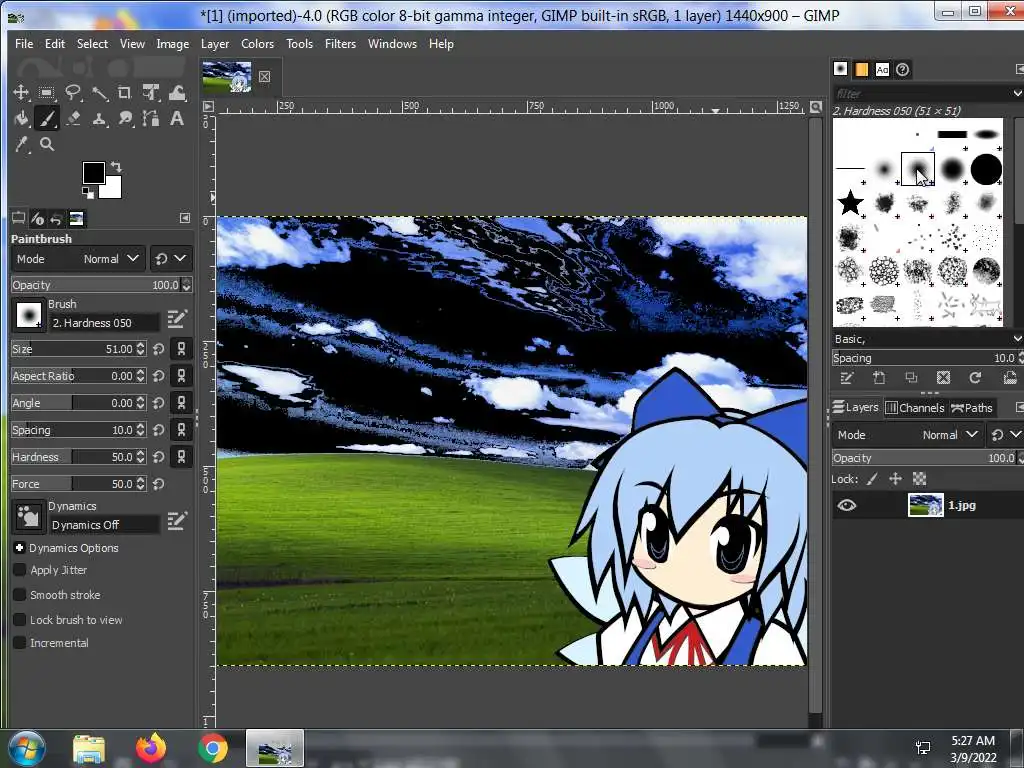Select the Move tool

tap(21, 93)
